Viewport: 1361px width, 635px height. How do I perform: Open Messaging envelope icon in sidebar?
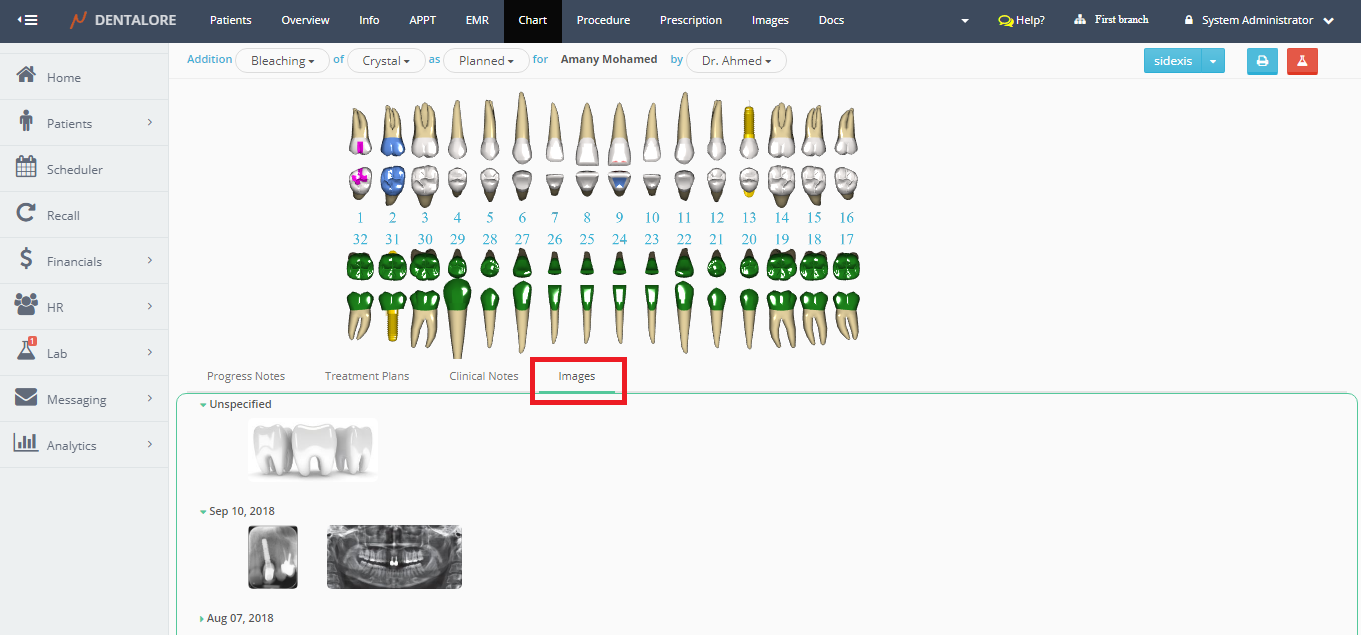pos(26,398)
